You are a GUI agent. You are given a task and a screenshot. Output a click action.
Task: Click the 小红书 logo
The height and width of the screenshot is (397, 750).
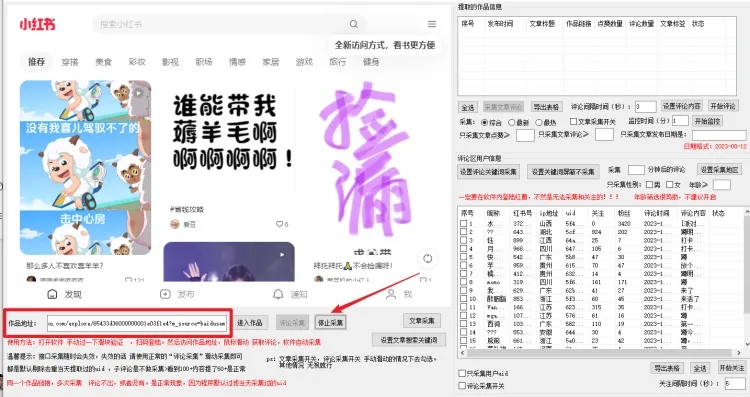[x=37, y=24]
